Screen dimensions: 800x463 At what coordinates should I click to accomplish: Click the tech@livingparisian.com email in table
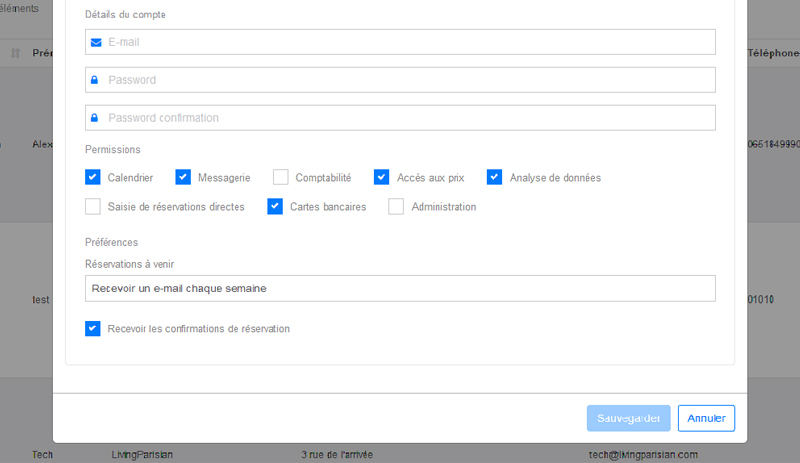click(x=642, y=455)
